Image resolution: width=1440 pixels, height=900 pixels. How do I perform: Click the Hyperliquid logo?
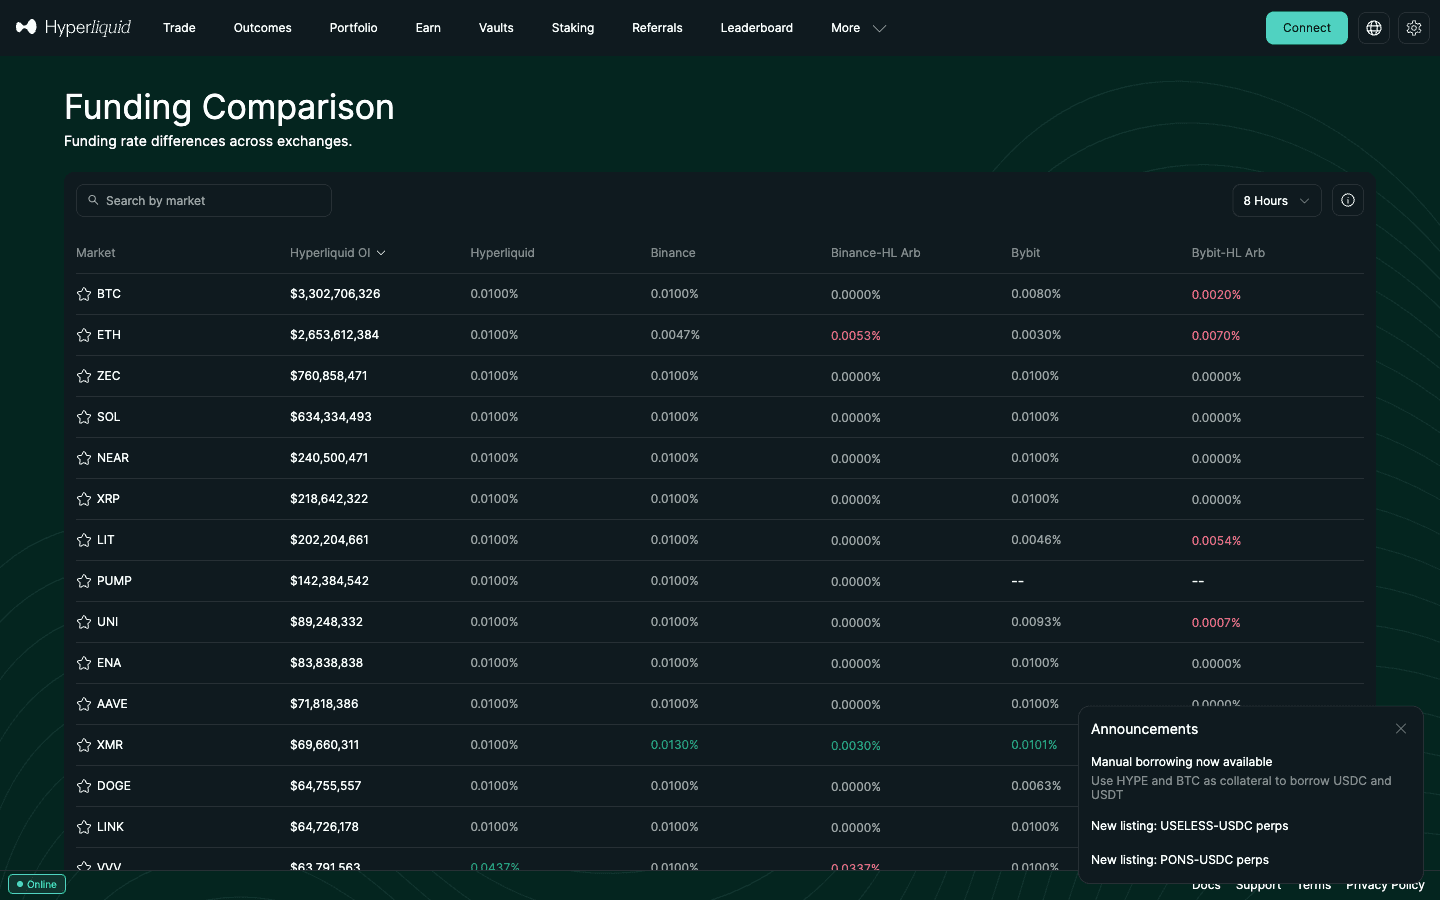[x=73, y=27]
